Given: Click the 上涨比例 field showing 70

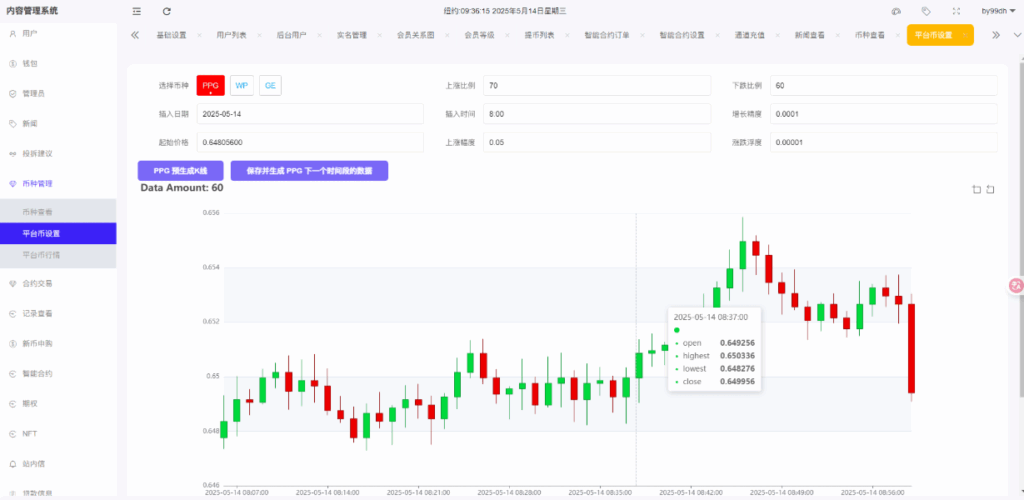Looking at the screenshot, I should 597,86.
